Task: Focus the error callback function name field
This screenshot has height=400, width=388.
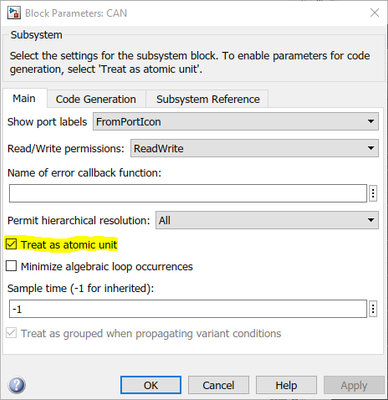Action: coord(188,193)
